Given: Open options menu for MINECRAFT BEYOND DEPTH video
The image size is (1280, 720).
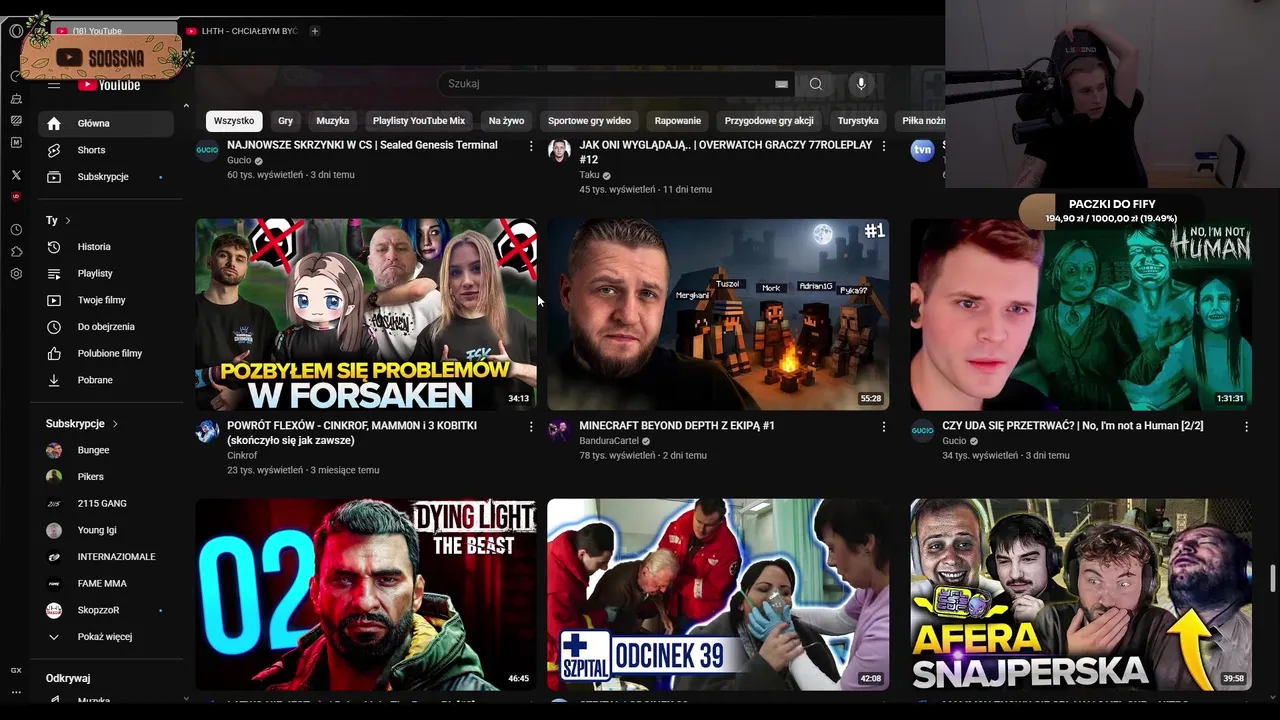Looking at the screenshot, I should point(883,427).
